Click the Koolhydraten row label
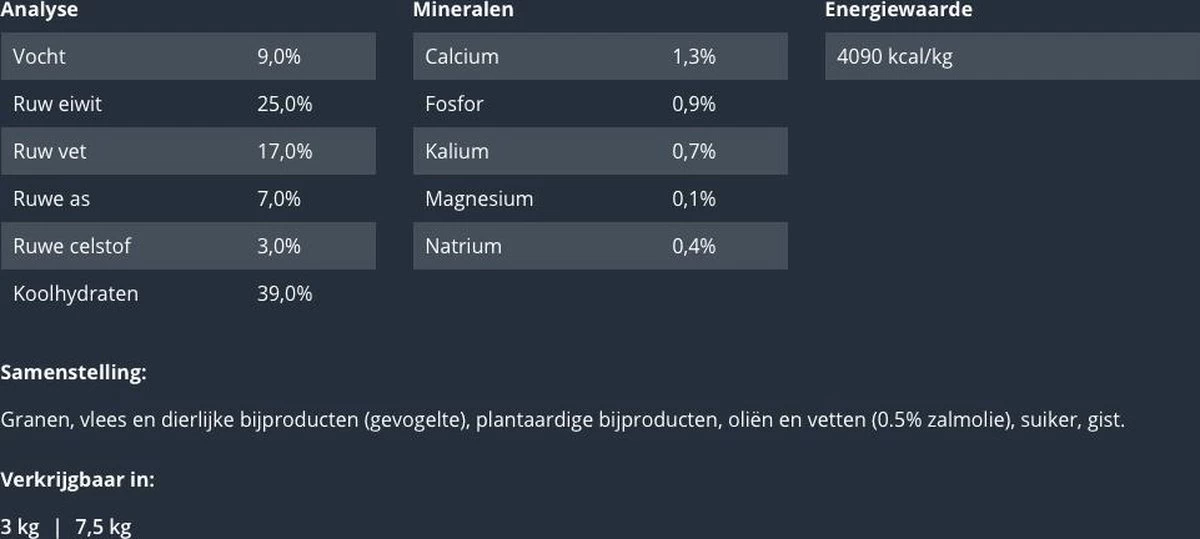The width and height of the screenshot is (1200, 539). click(75, 294)
